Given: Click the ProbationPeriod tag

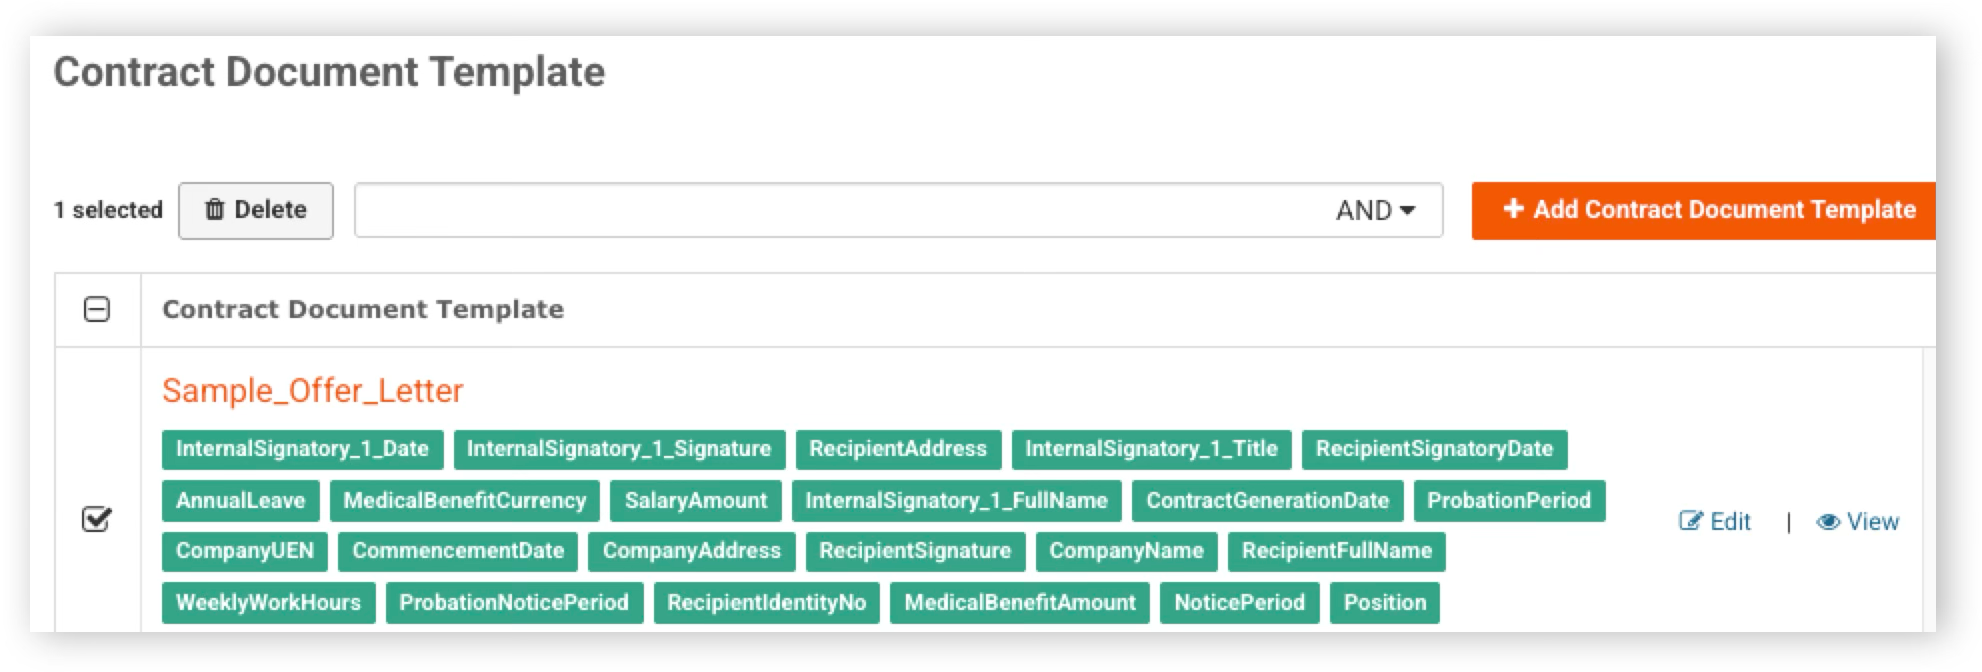Looking at the screenshot, I should point(1509,501).
